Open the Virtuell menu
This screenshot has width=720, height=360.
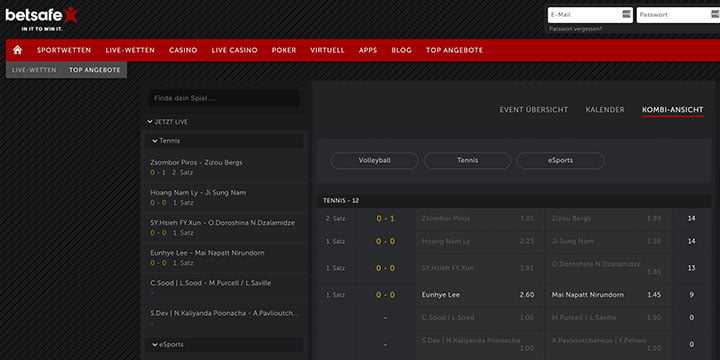pyautogui.click(x=327, y=51)
